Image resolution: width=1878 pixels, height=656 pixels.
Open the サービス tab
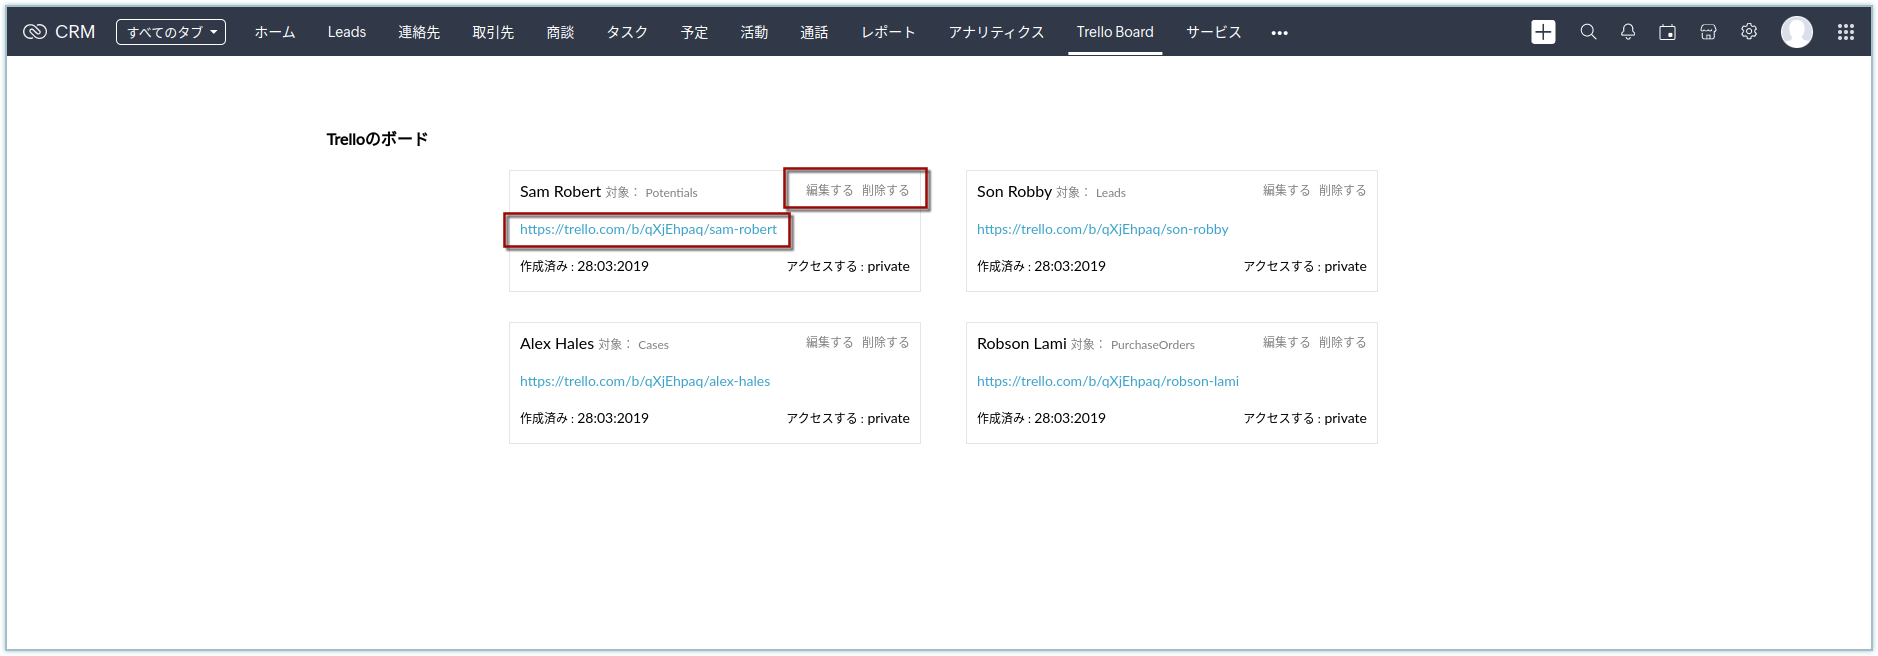coord(1214,32)
